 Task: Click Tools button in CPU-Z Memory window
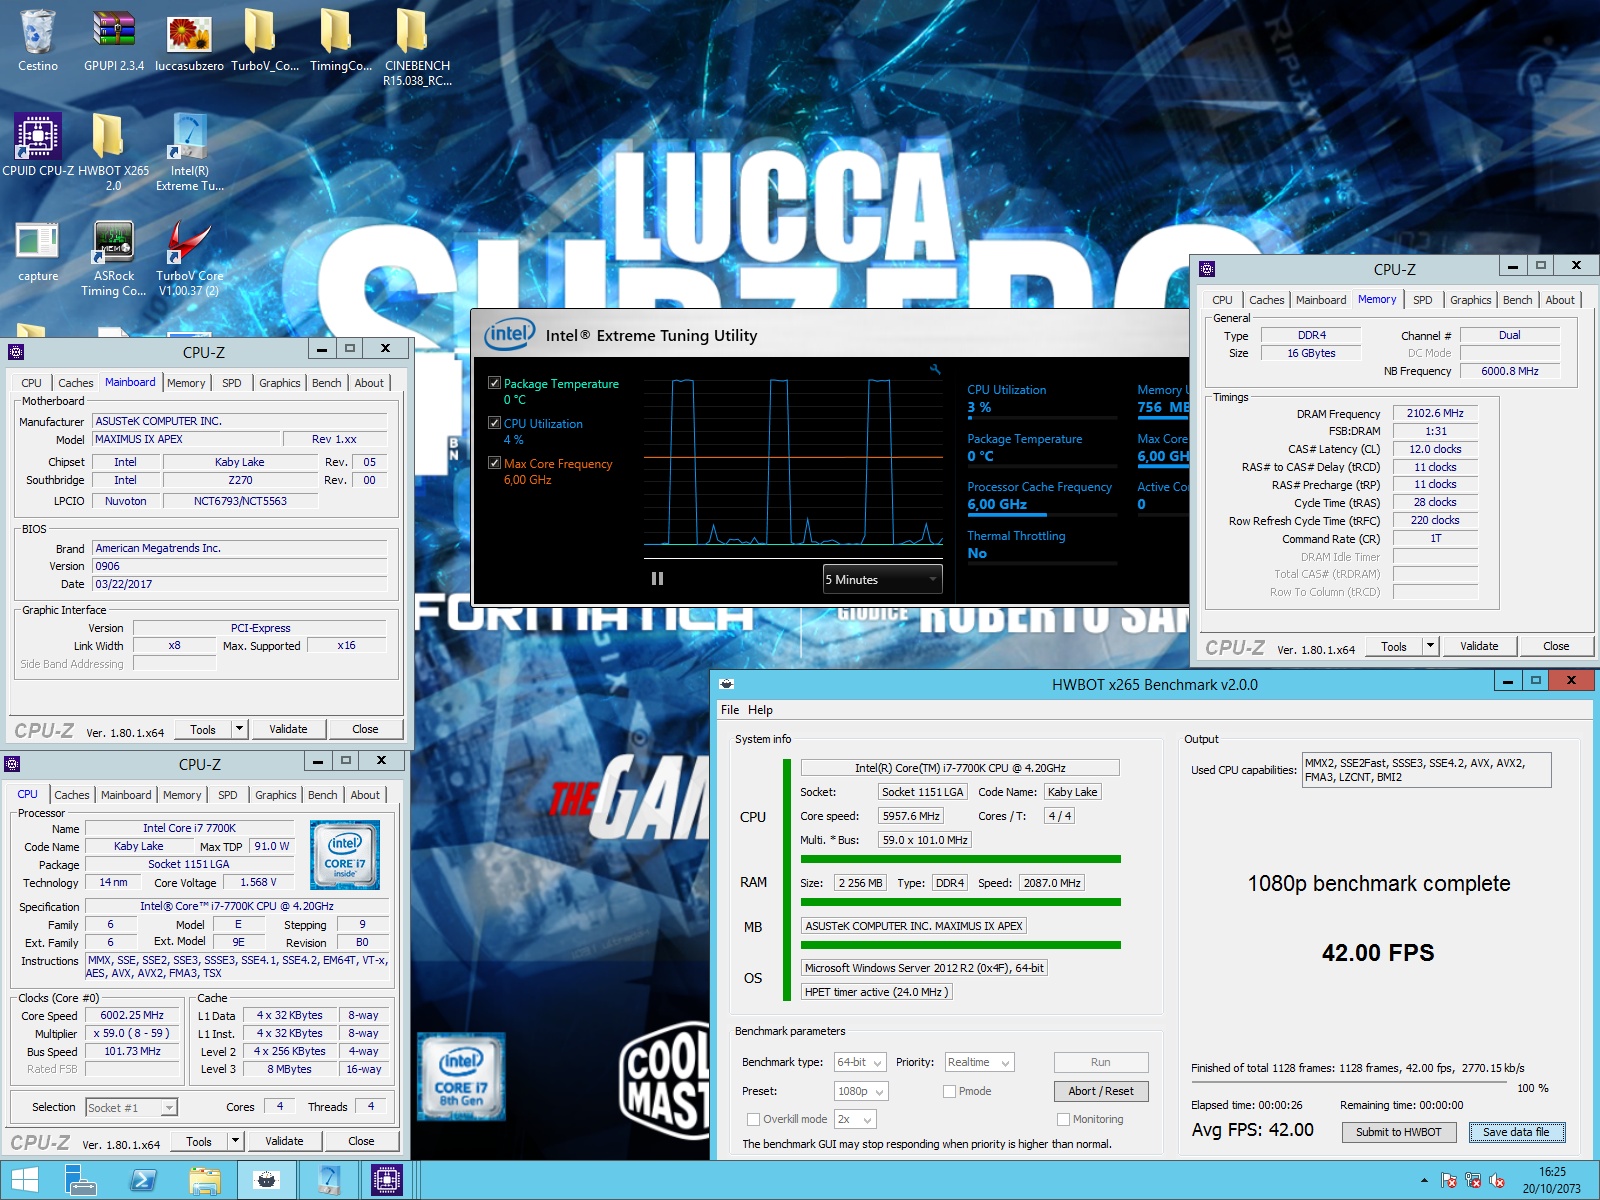tap(1394, 646)
